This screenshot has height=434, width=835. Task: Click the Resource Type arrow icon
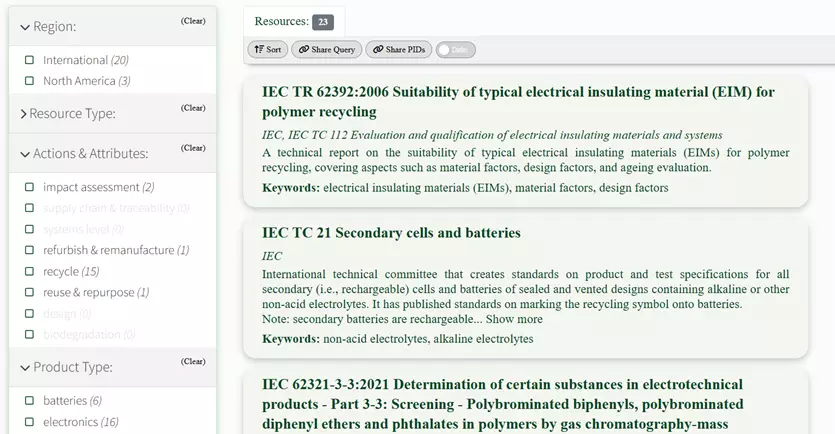coord(23,114)
